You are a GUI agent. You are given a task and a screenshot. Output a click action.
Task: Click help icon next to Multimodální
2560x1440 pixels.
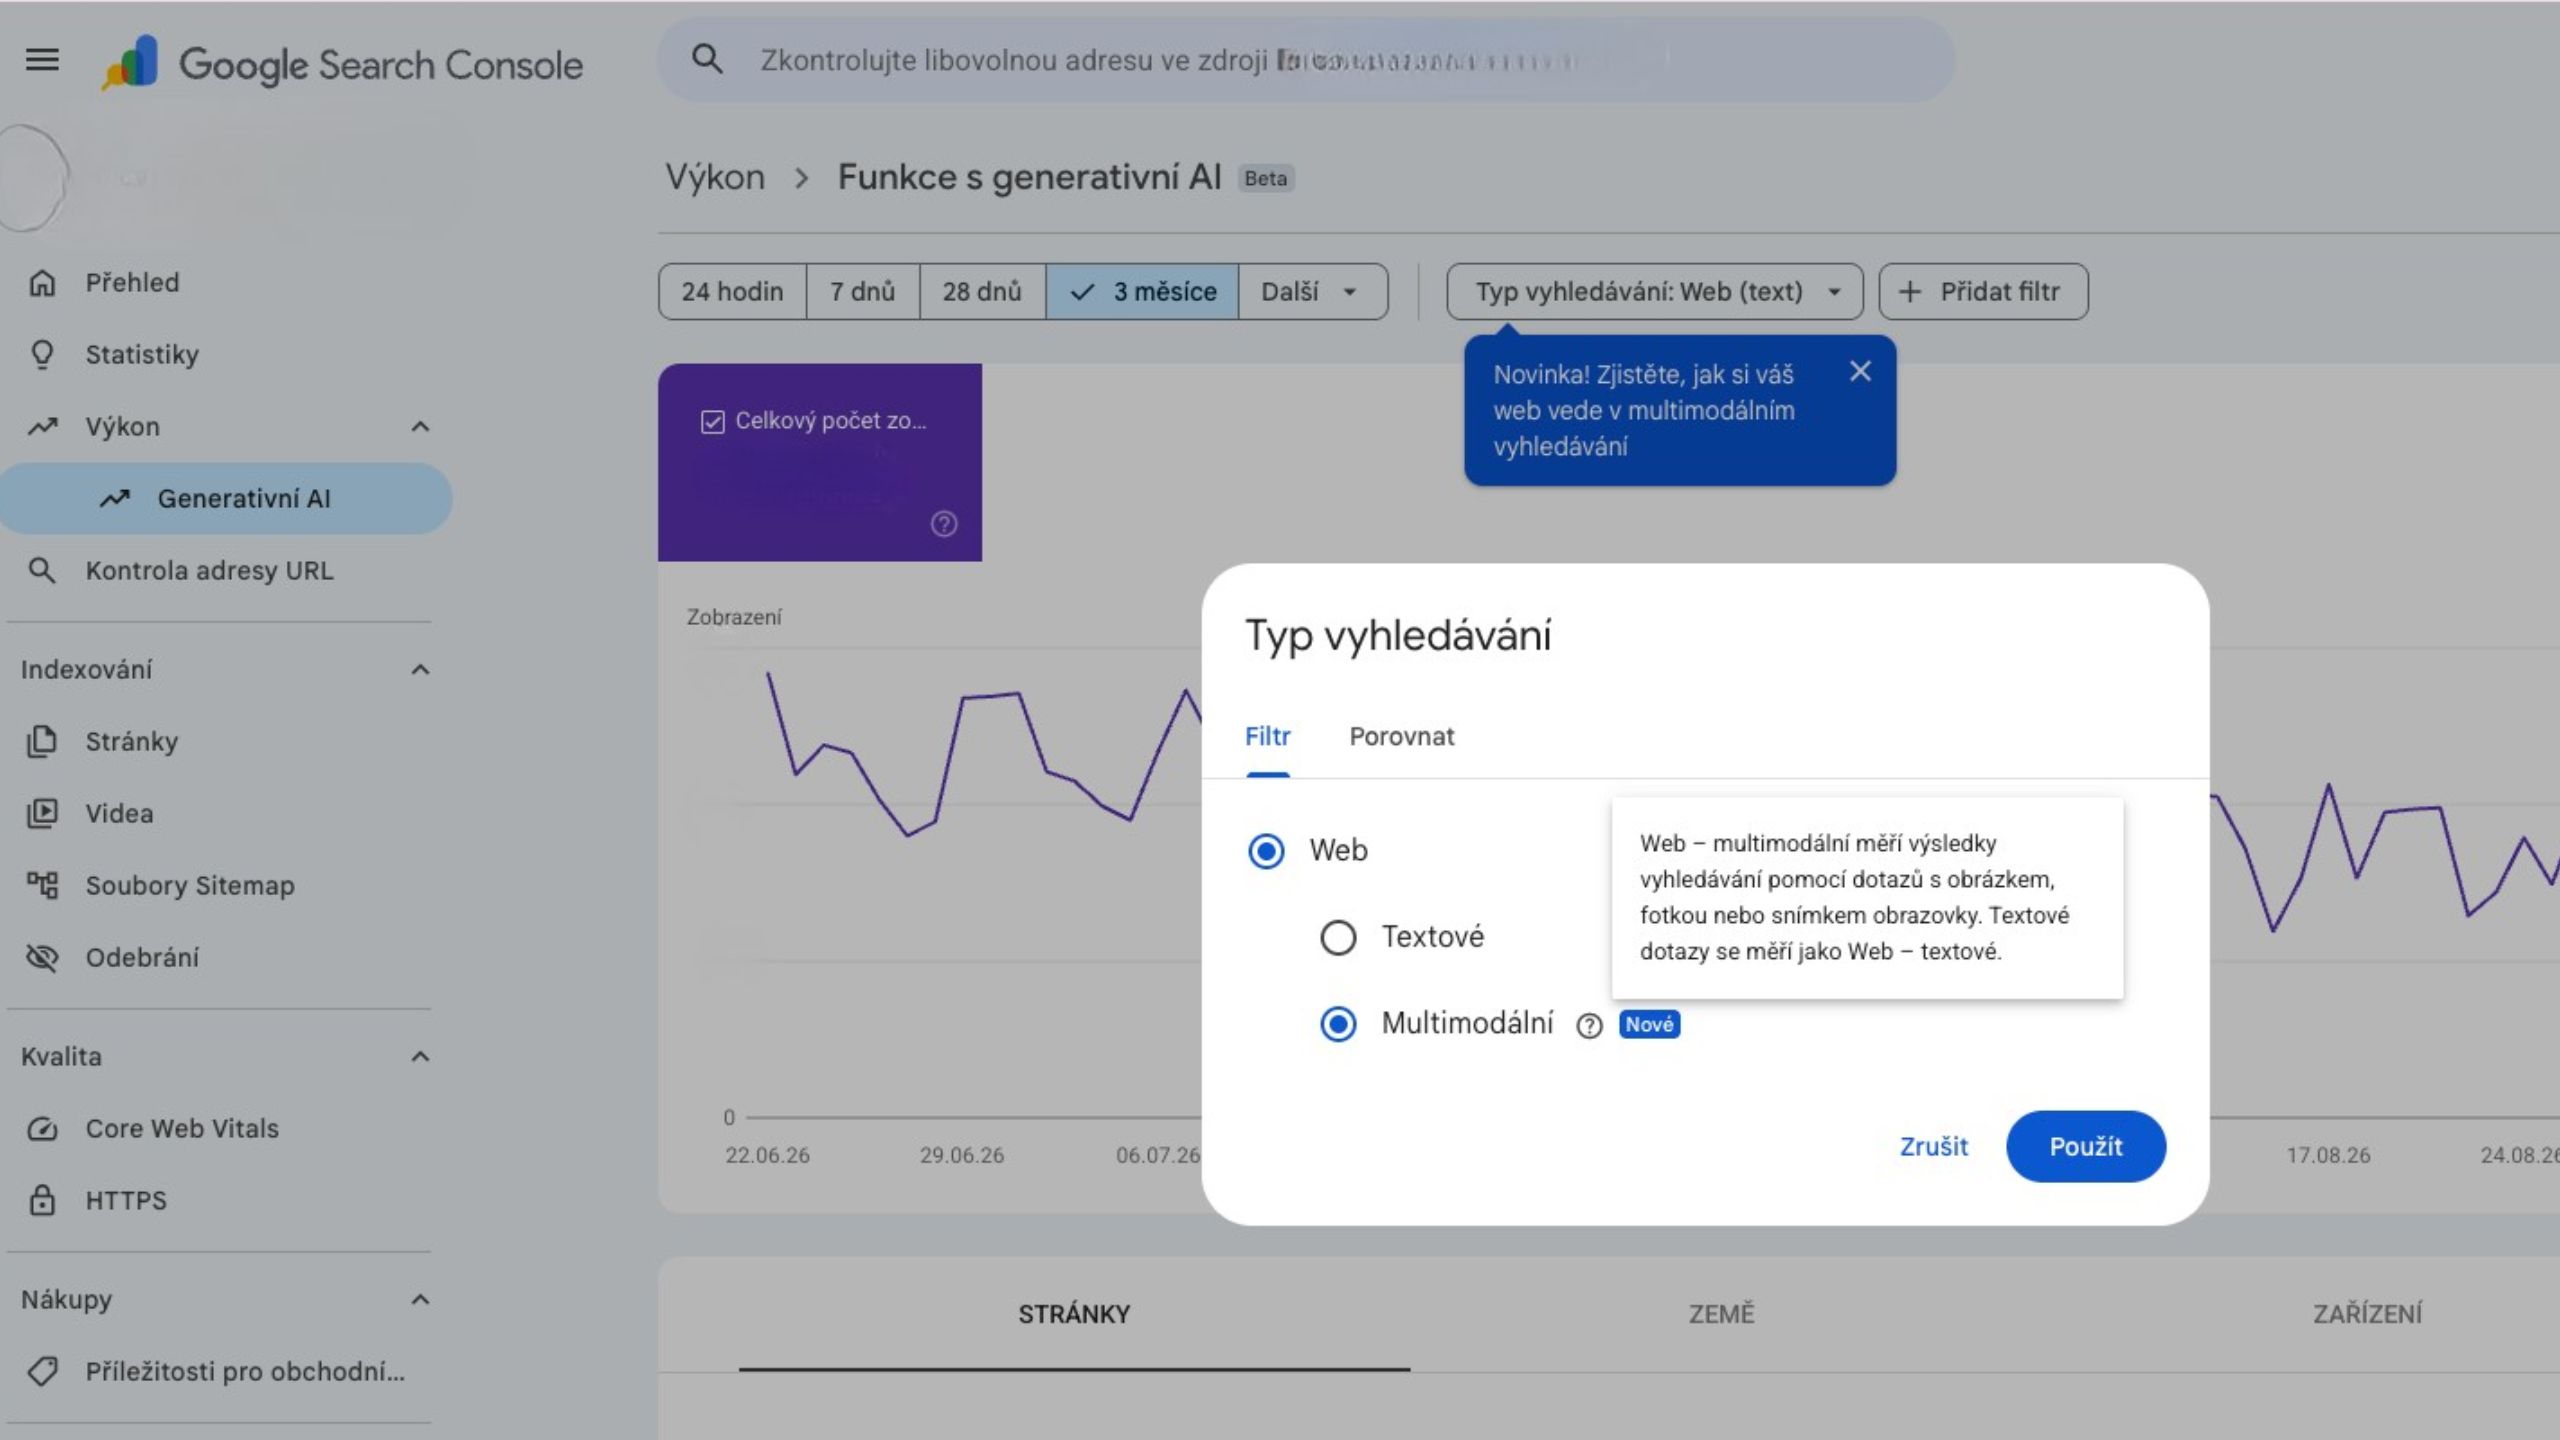coord(1589,1026)
